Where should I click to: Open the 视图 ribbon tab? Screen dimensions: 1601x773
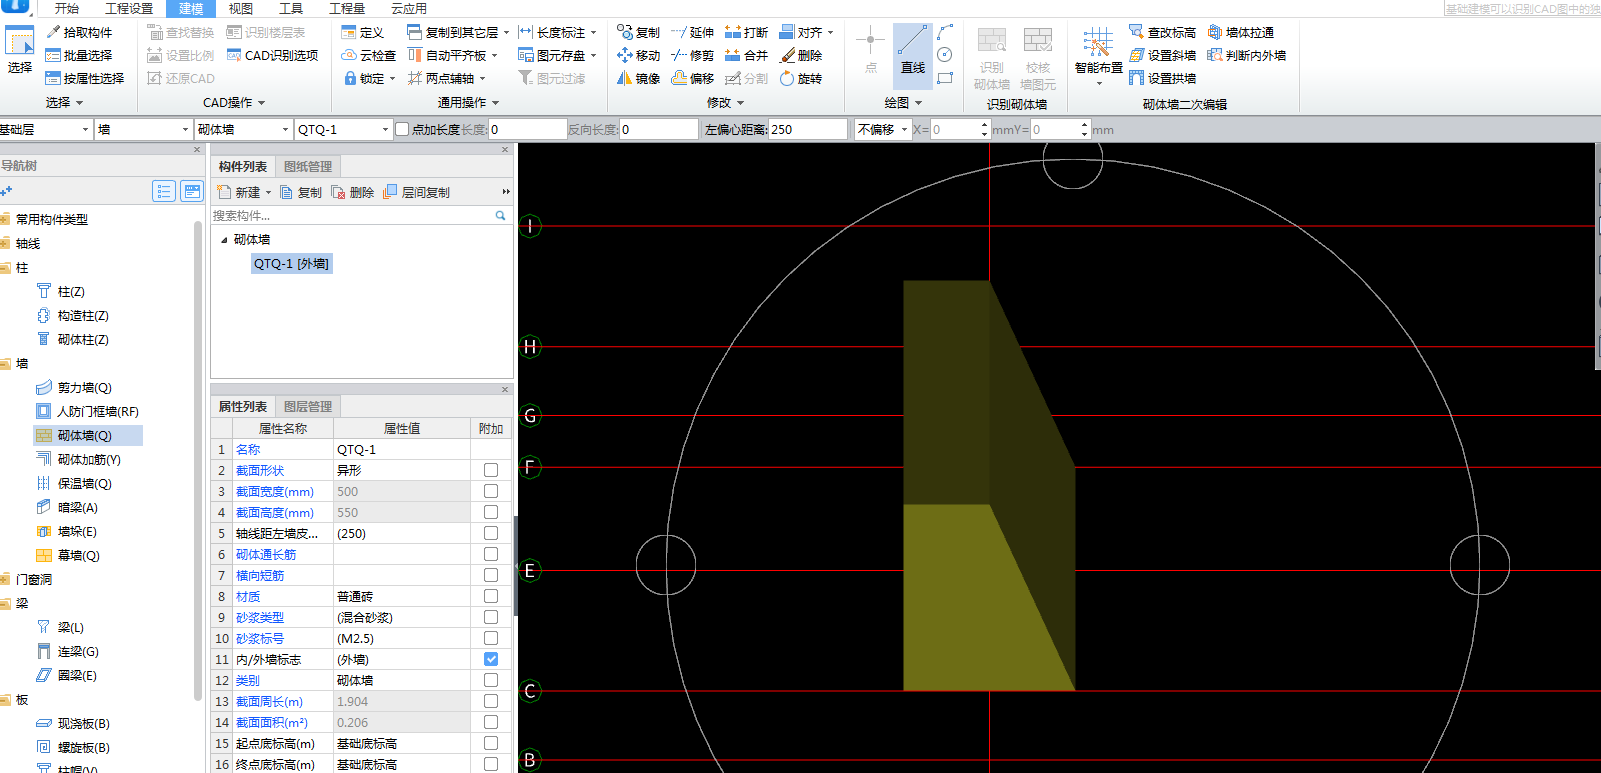point(241,8)
